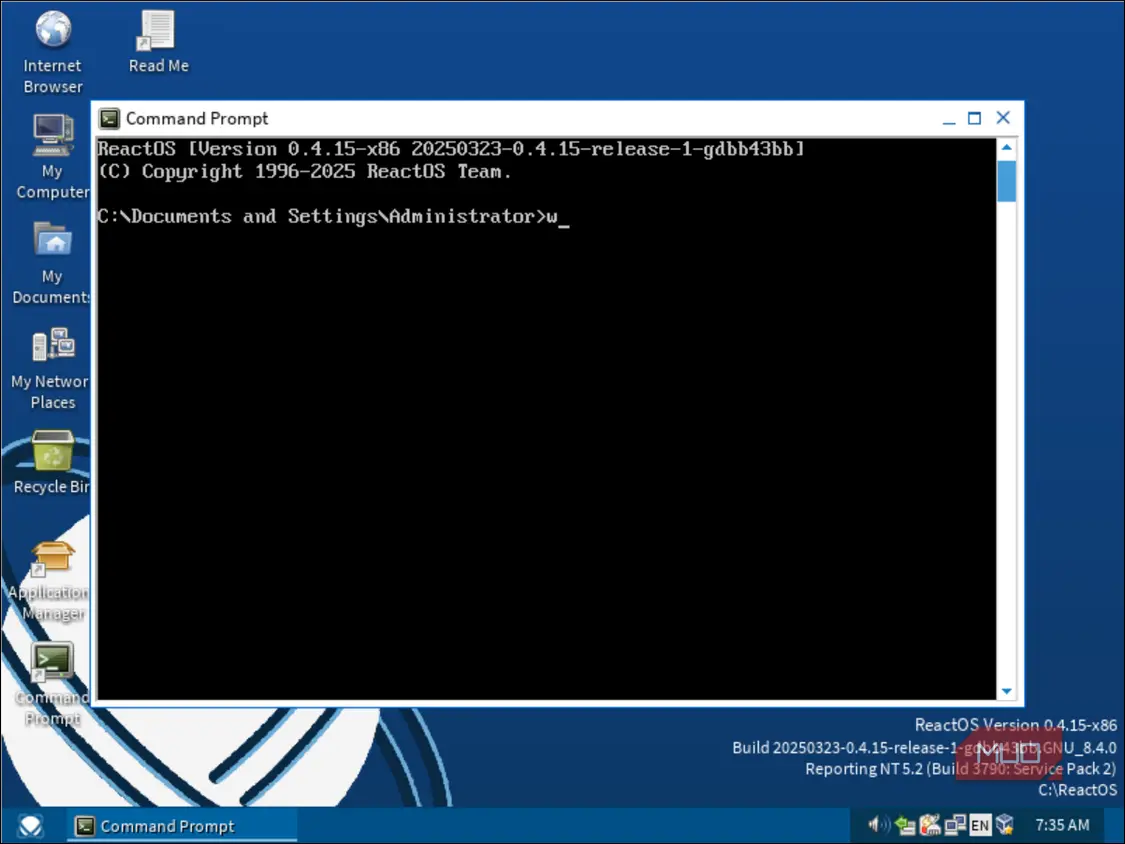Show the date via the 7:35 AM clock
The image size is (1125, 844).
click(1063, 825)
